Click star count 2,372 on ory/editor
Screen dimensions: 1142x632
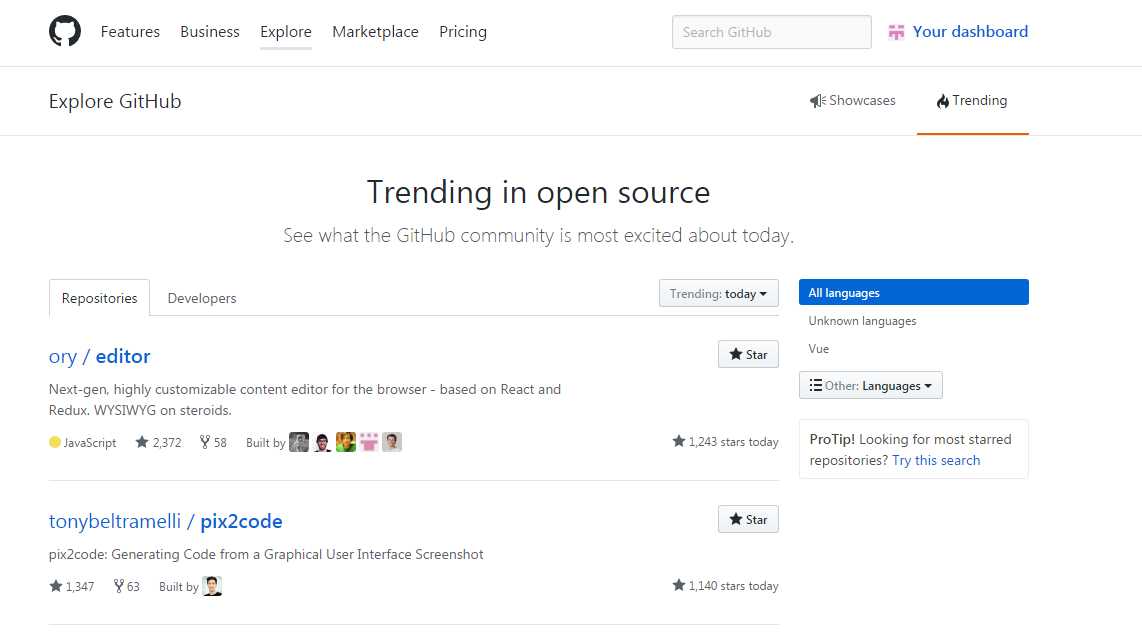click(x=159, y=442)
